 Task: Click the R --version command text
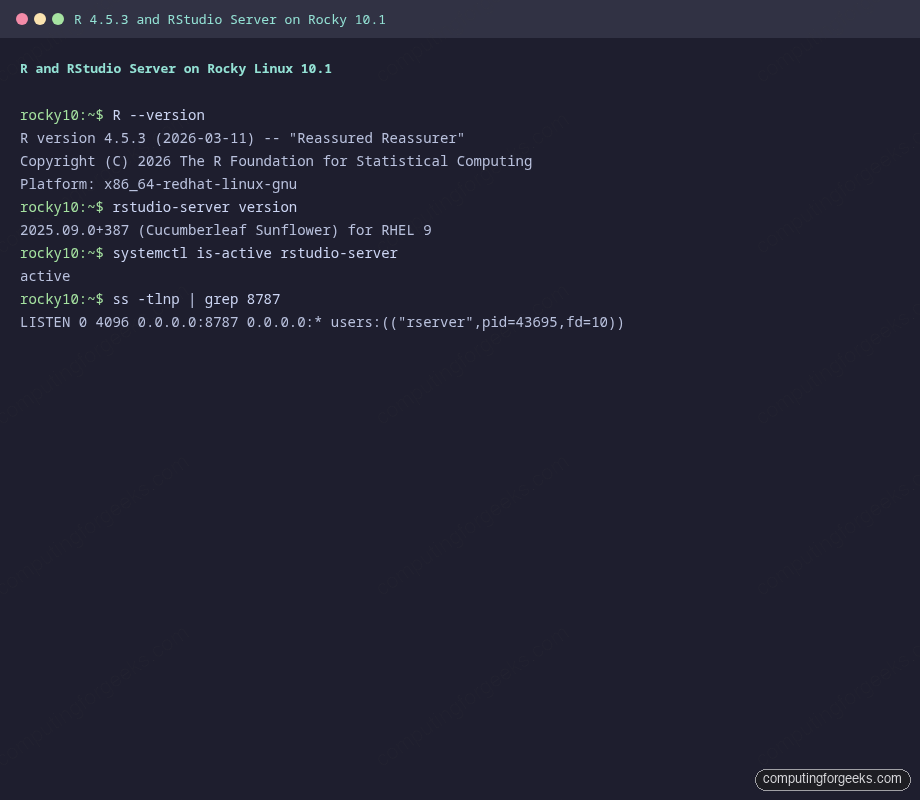pyautogui.click(x=158, y=115)
